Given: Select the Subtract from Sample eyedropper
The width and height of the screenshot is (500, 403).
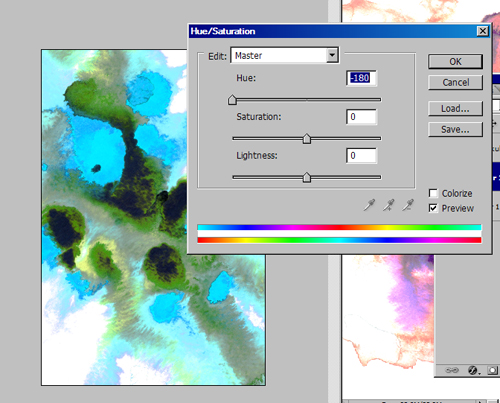Looking at the screenshot, I should coord(408,205).
